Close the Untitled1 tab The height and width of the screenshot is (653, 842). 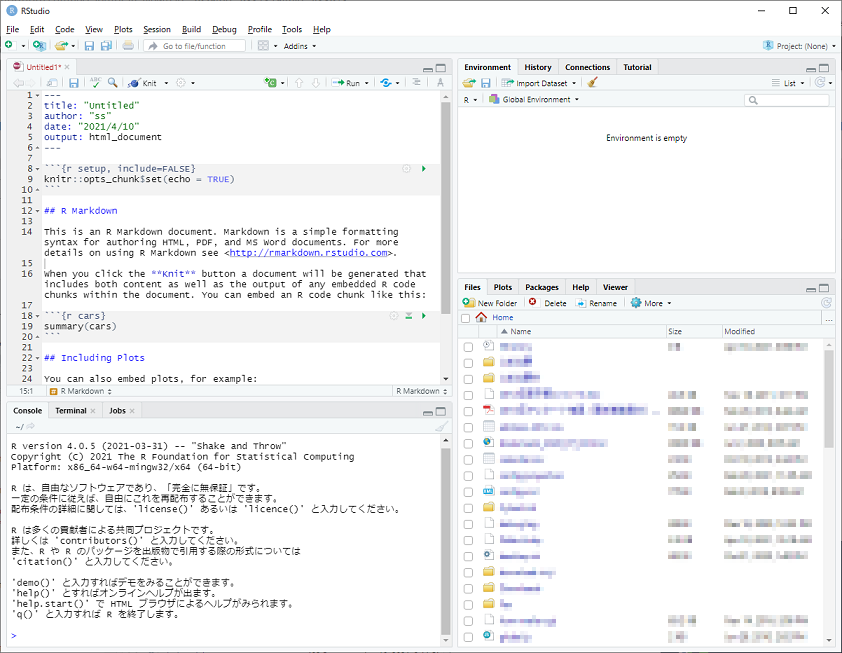(x=67, y=67)
